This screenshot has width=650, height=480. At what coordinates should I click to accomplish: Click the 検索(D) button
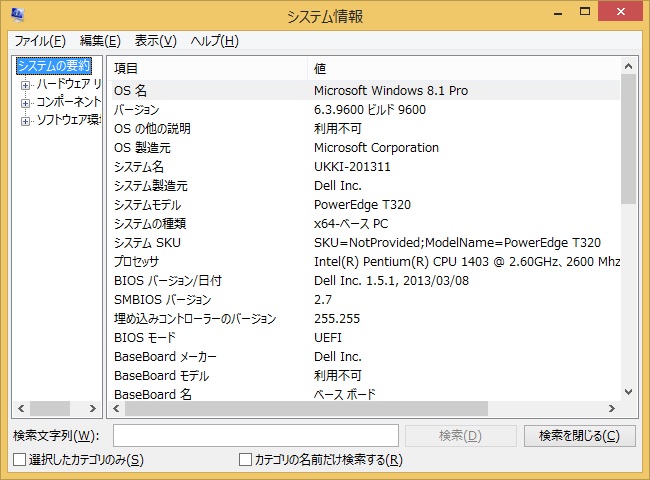(x=461, y=436)
